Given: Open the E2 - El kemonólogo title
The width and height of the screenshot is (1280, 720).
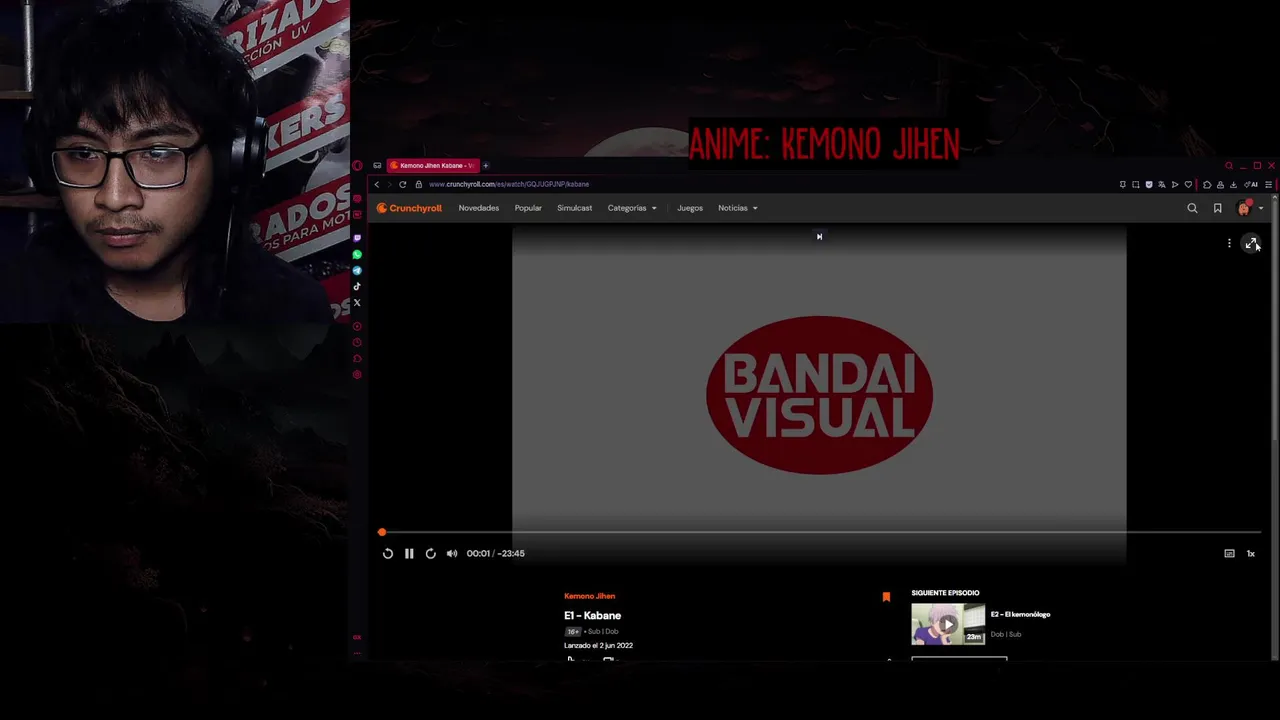Looking at the screenshot, I should (x=1020, y=614).
